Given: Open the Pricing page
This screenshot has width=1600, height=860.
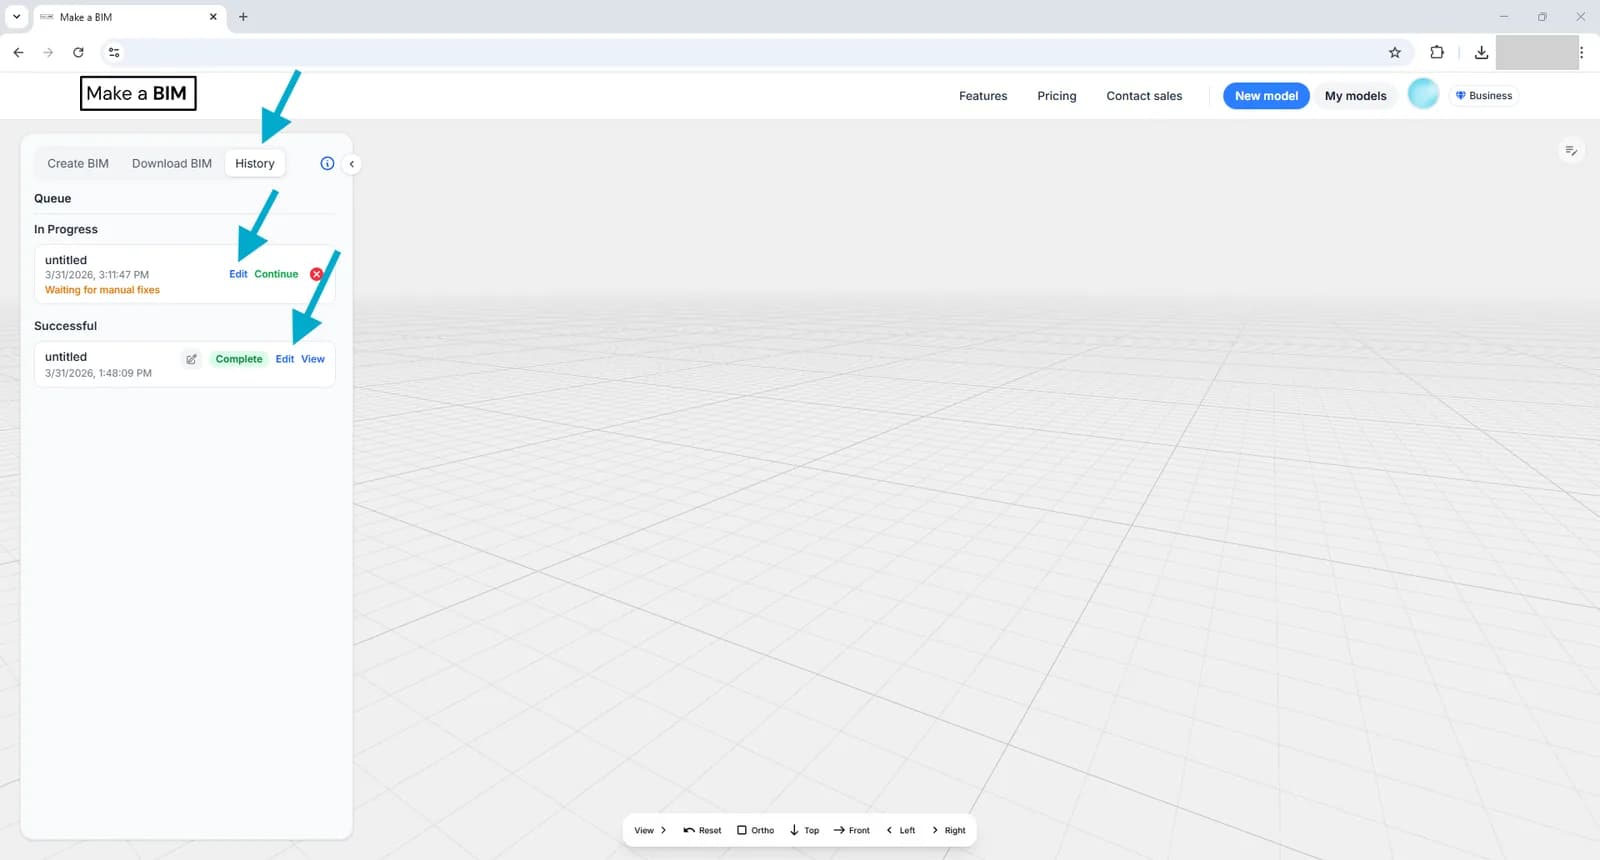Looking at the screenshot, I should tap(1056, 96).
